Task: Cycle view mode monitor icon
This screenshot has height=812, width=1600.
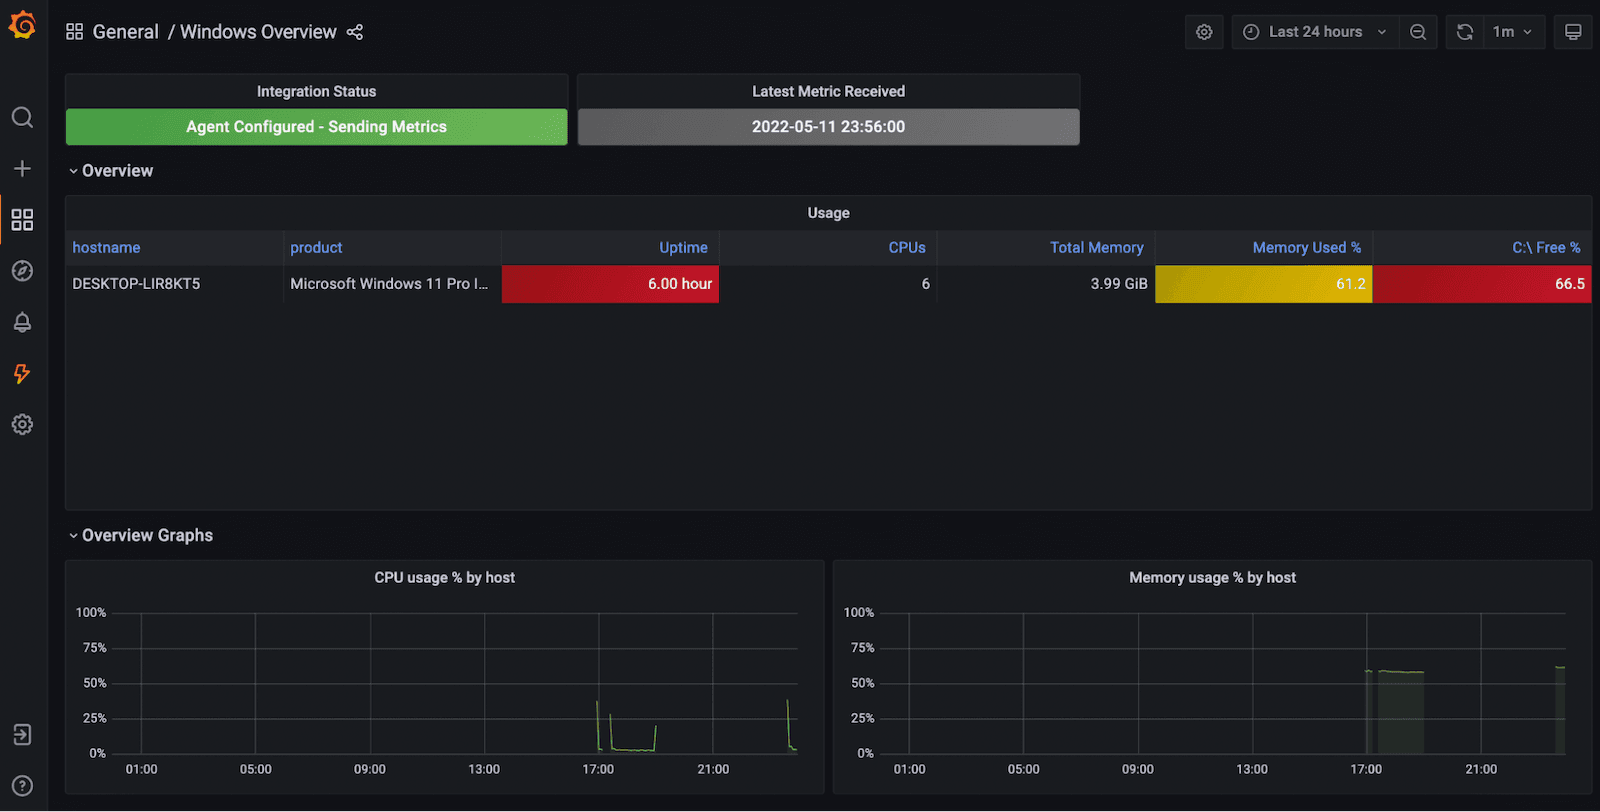Action: pos(1573,32)
